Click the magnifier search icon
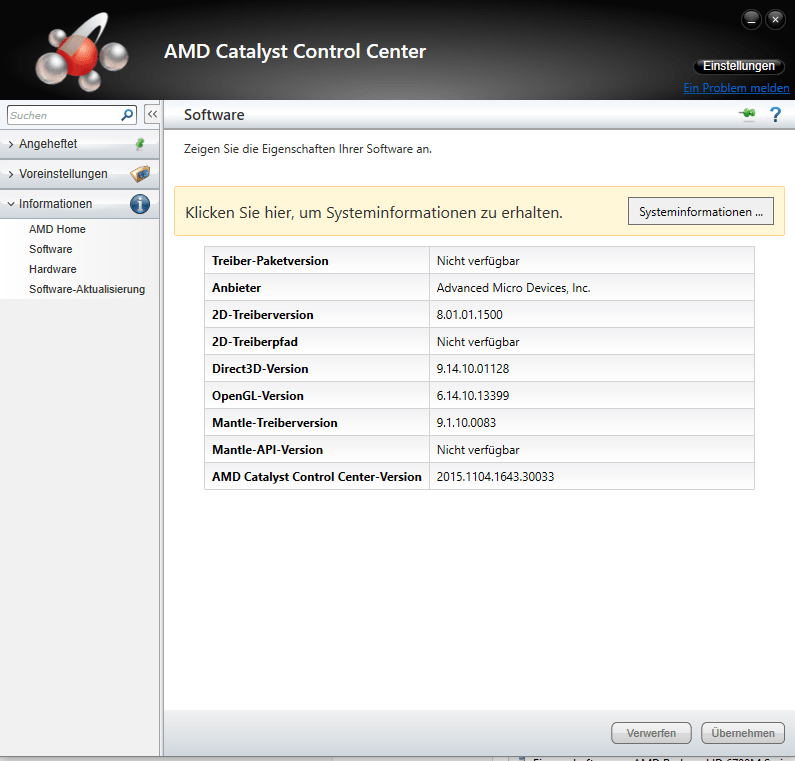This screenshot has height=761, width=795. [x=127, y=115]
